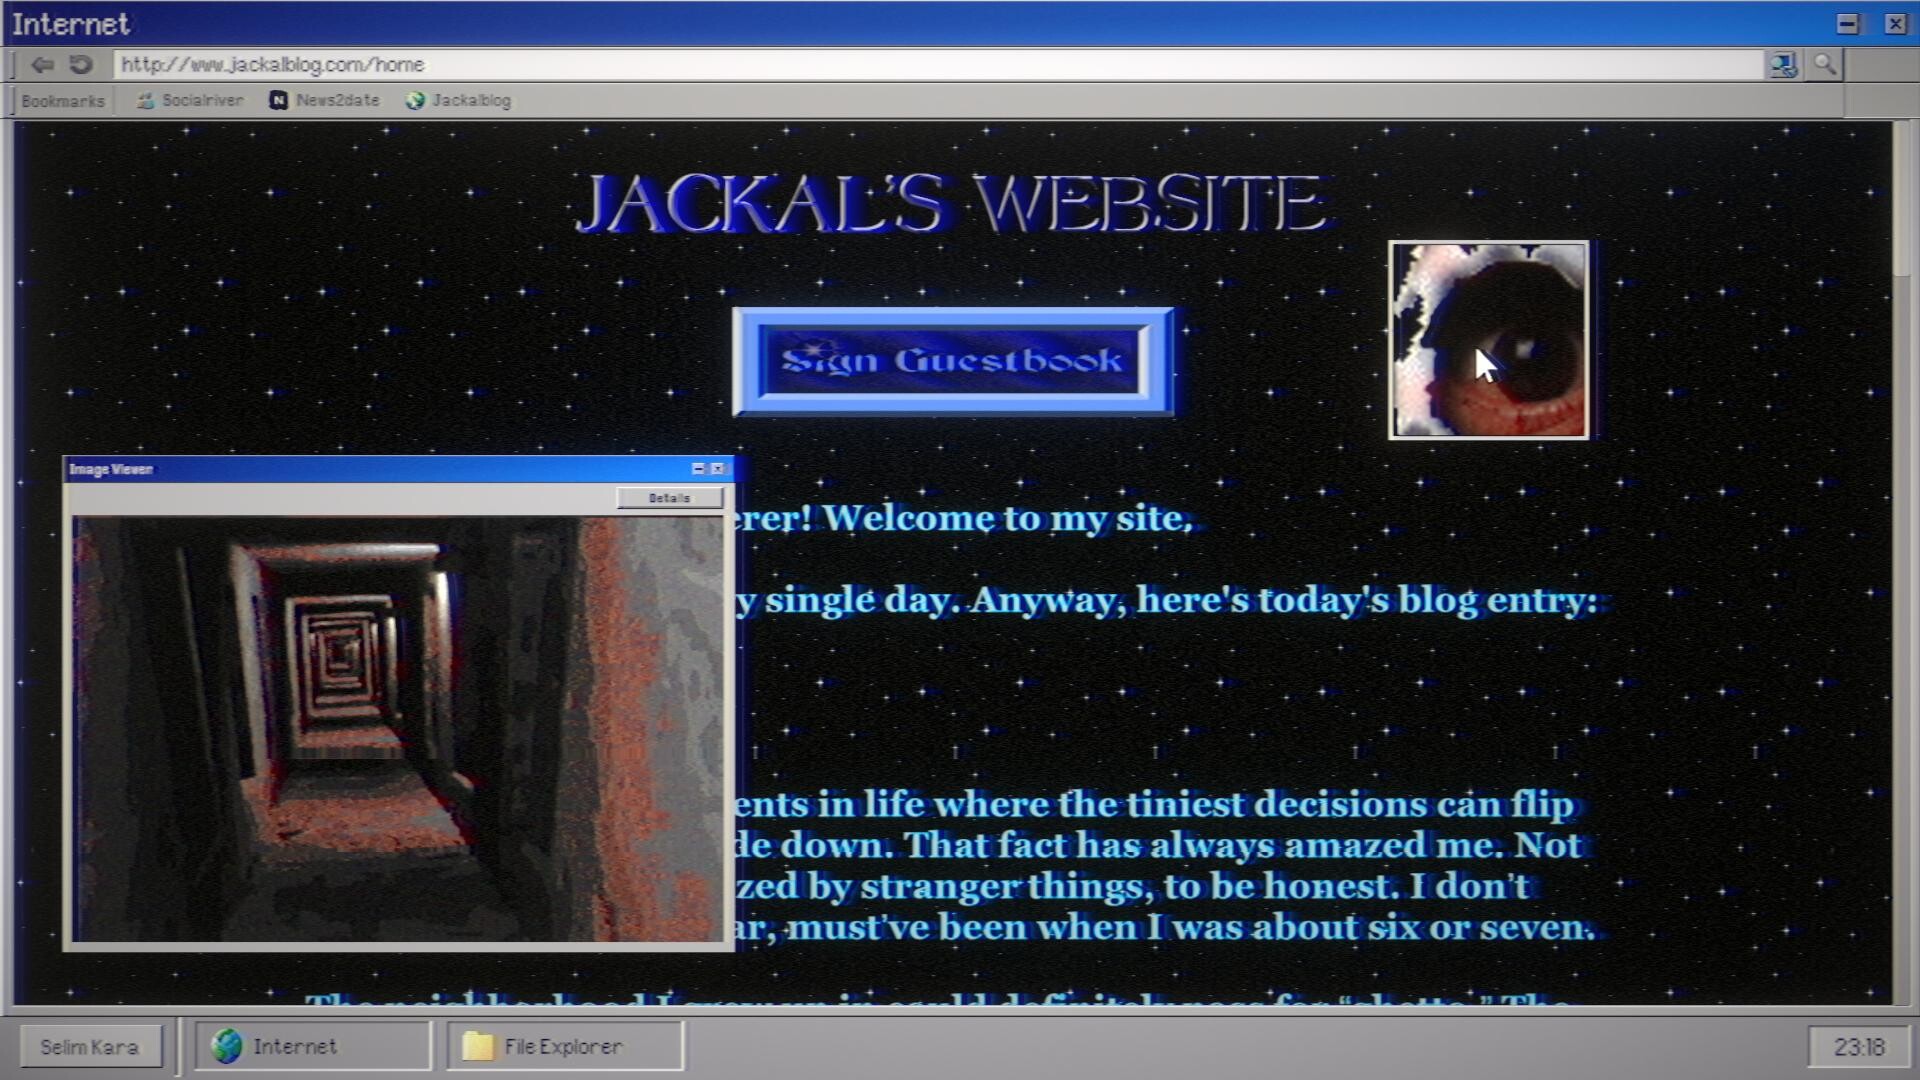
Task: Open Internet from the taskbar globe icon
Action: tap(228, 1046)
